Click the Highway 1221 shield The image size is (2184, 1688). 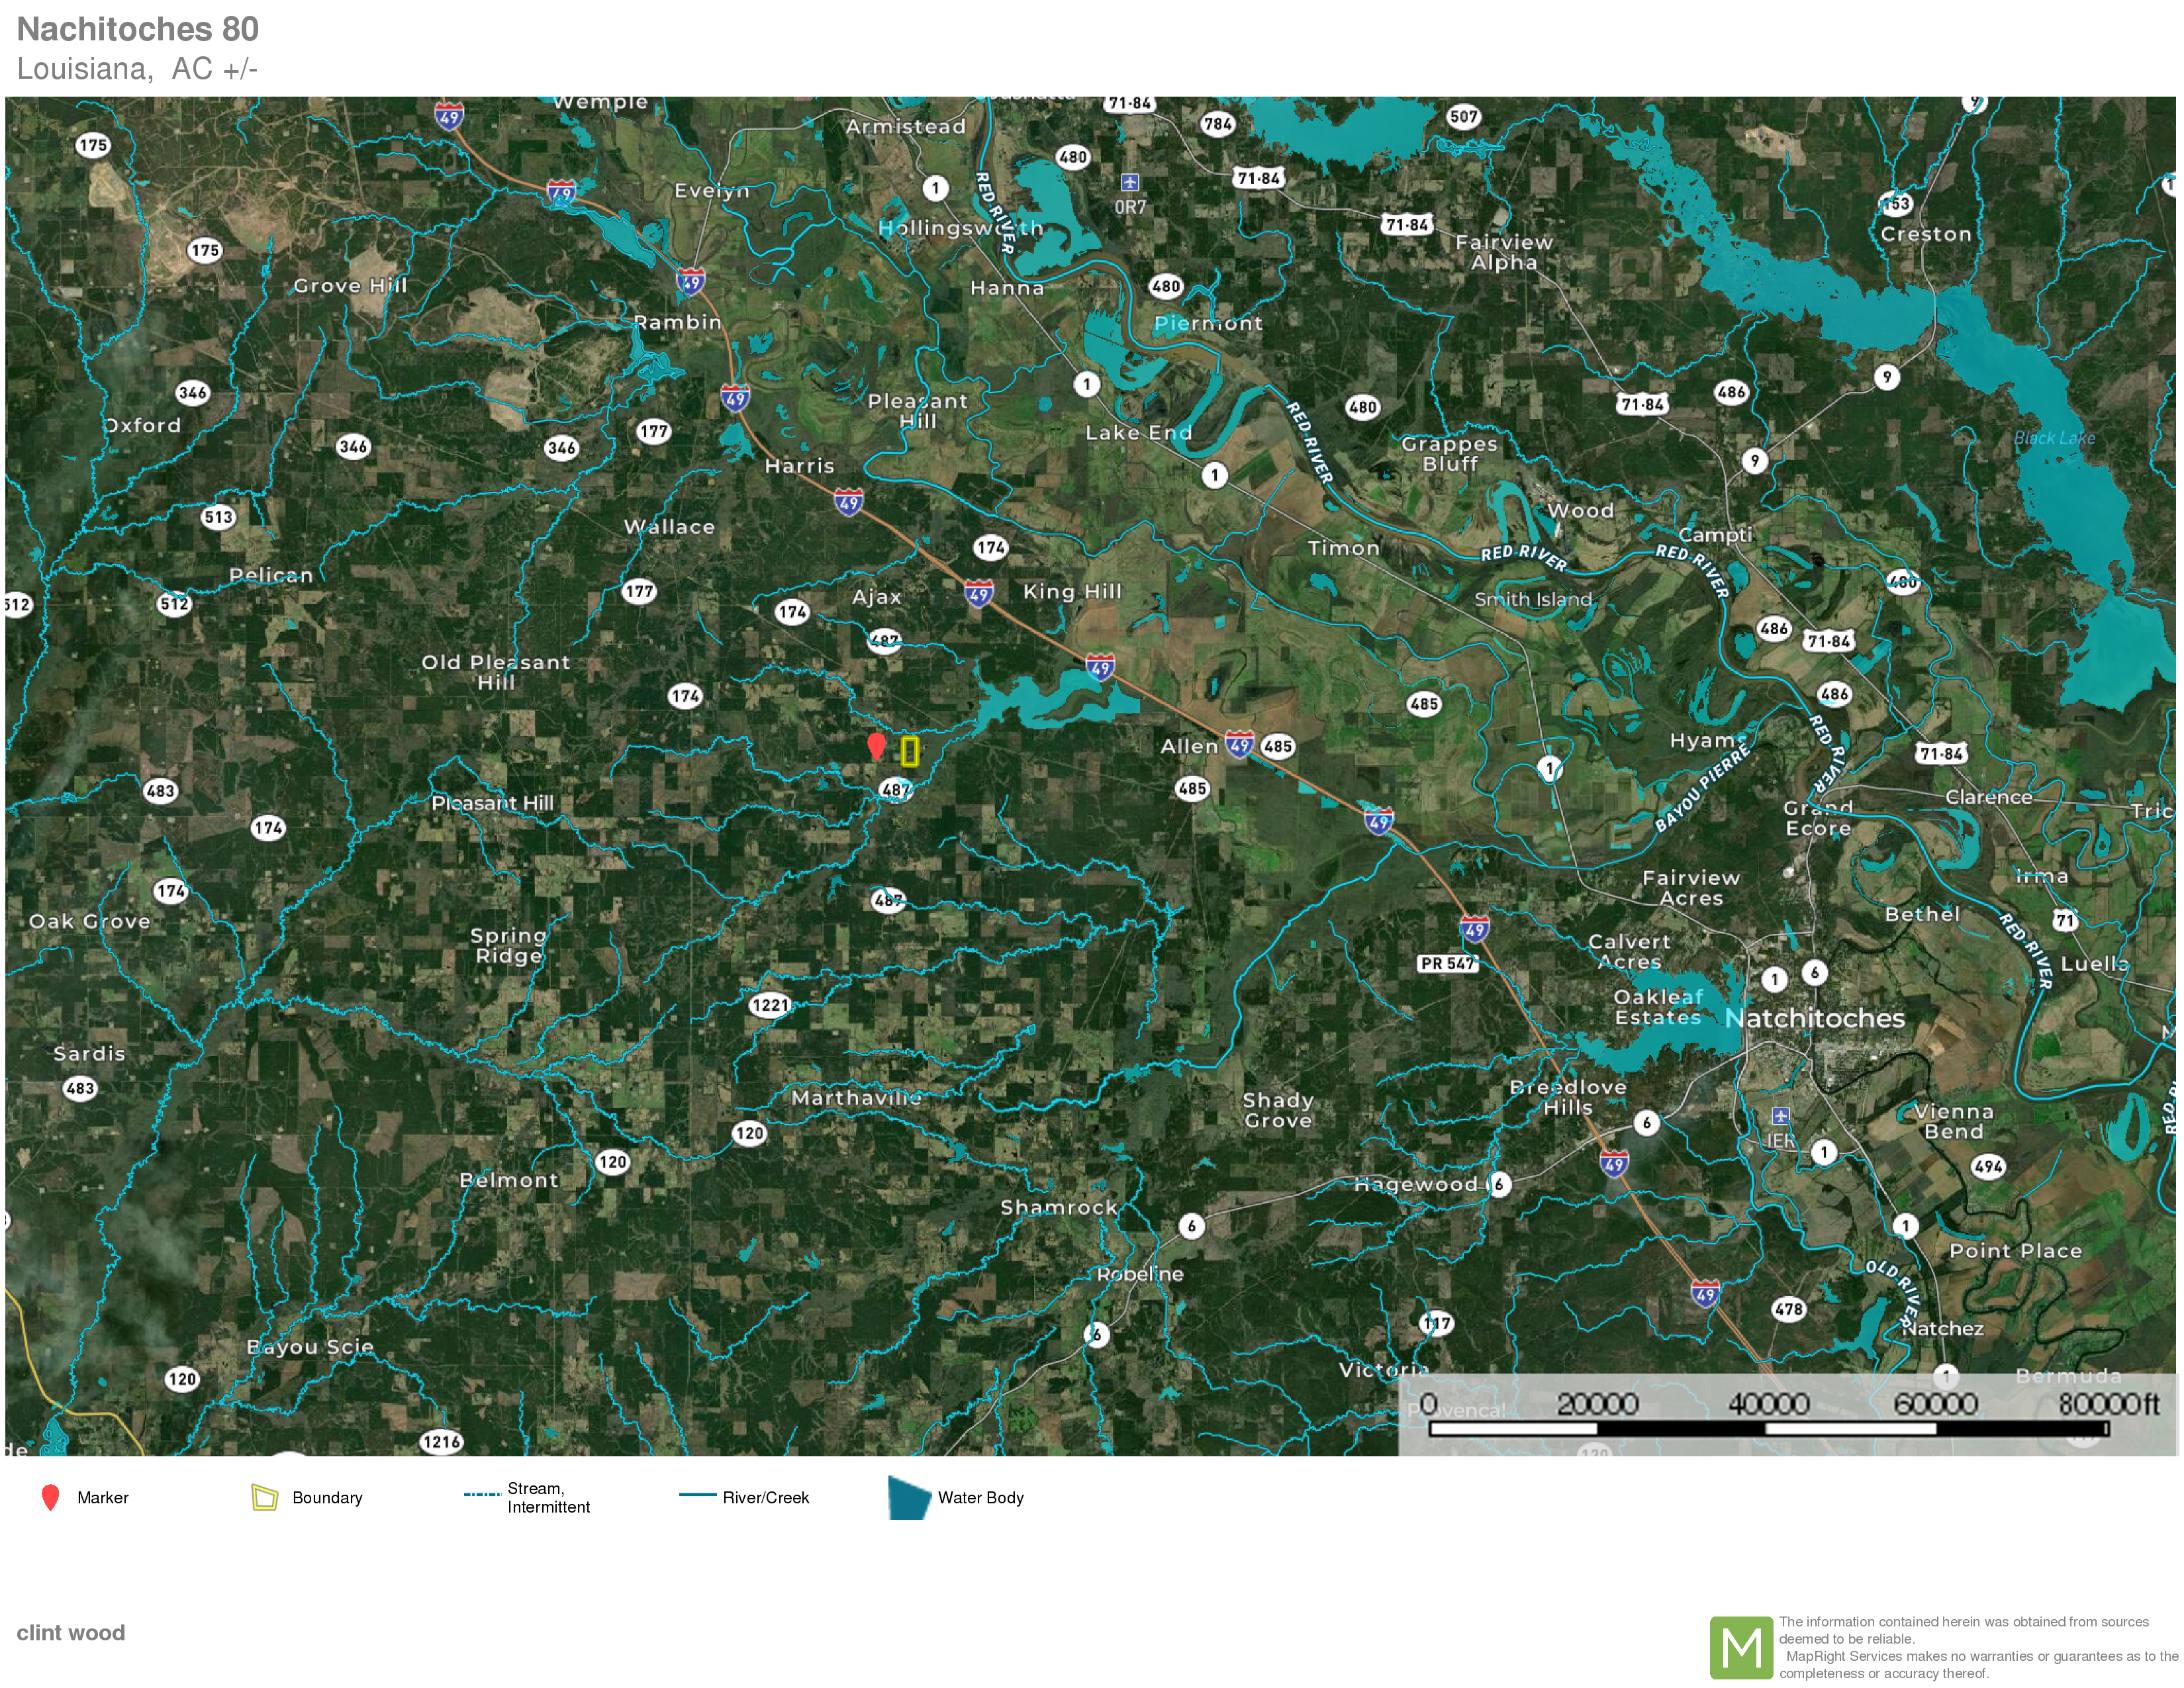pyautogui.click(x=770, y=1005)
